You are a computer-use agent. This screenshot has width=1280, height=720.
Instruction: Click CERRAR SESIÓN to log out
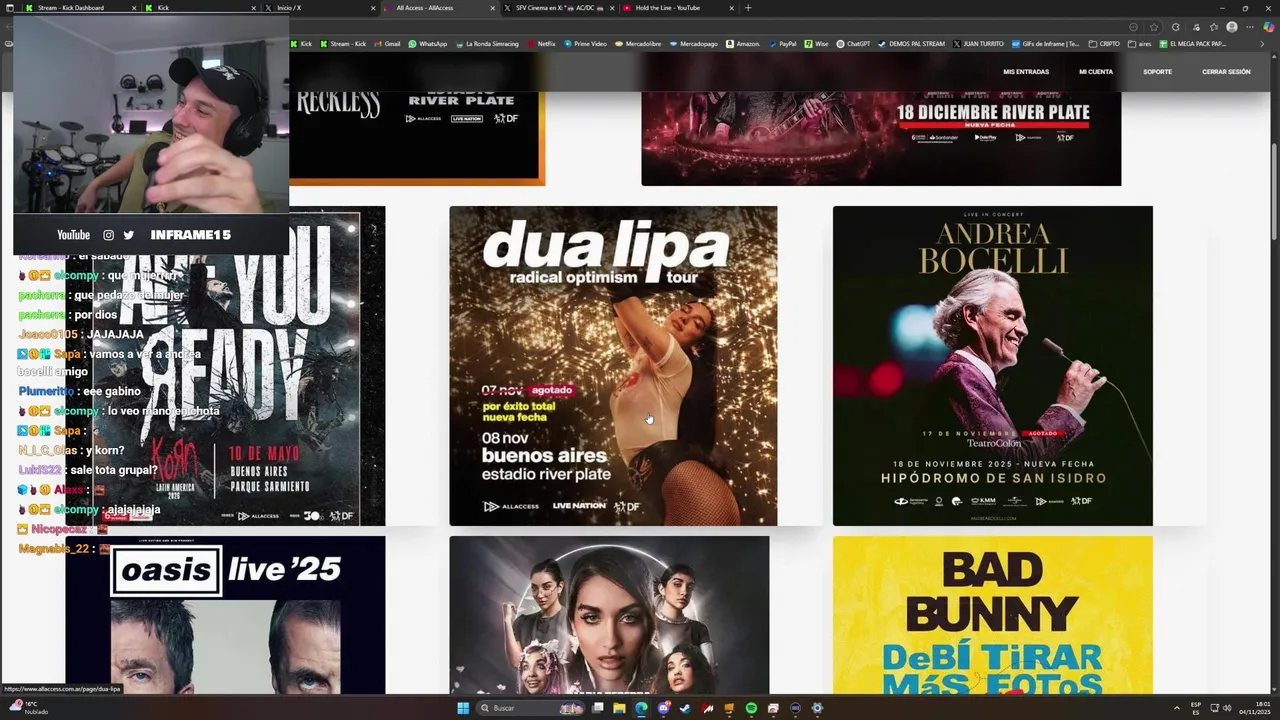click(x=1226, y=72)
